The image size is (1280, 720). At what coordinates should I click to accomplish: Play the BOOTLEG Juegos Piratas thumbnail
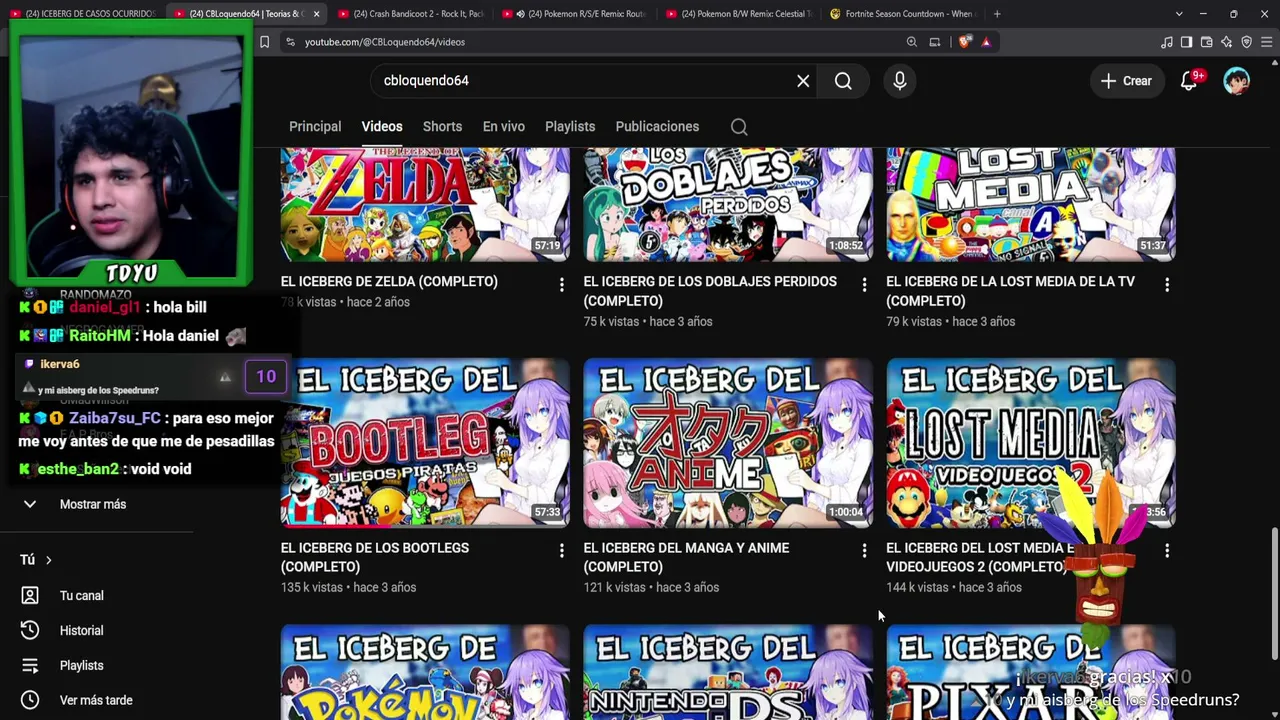point(425,443)
